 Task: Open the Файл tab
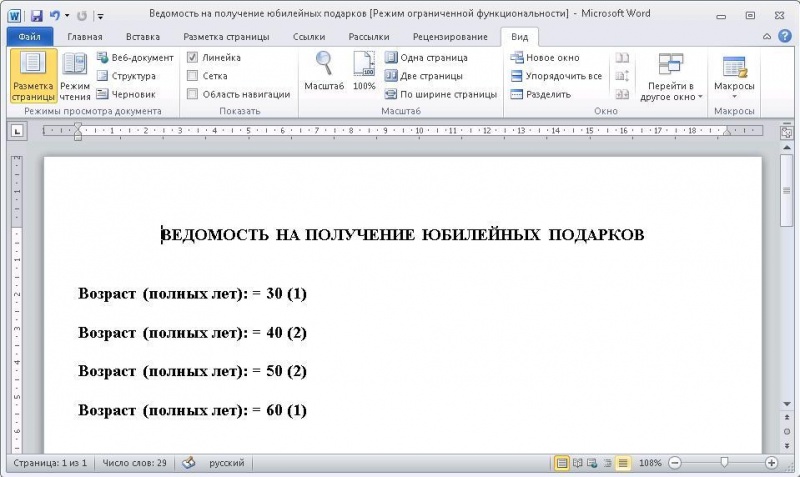pos(30,37)
